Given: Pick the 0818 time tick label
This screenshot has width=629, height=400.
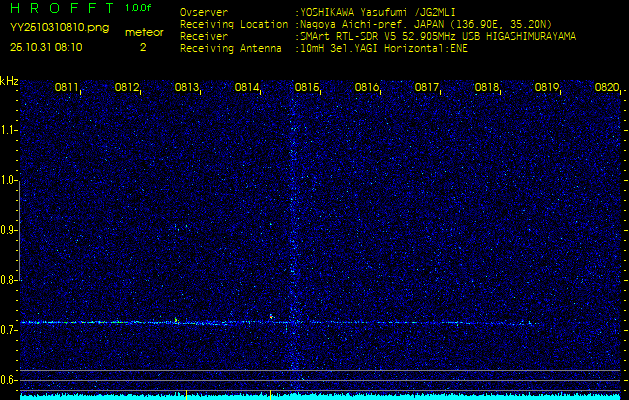Looking at the screenshot, I should (x=487, y=88).
